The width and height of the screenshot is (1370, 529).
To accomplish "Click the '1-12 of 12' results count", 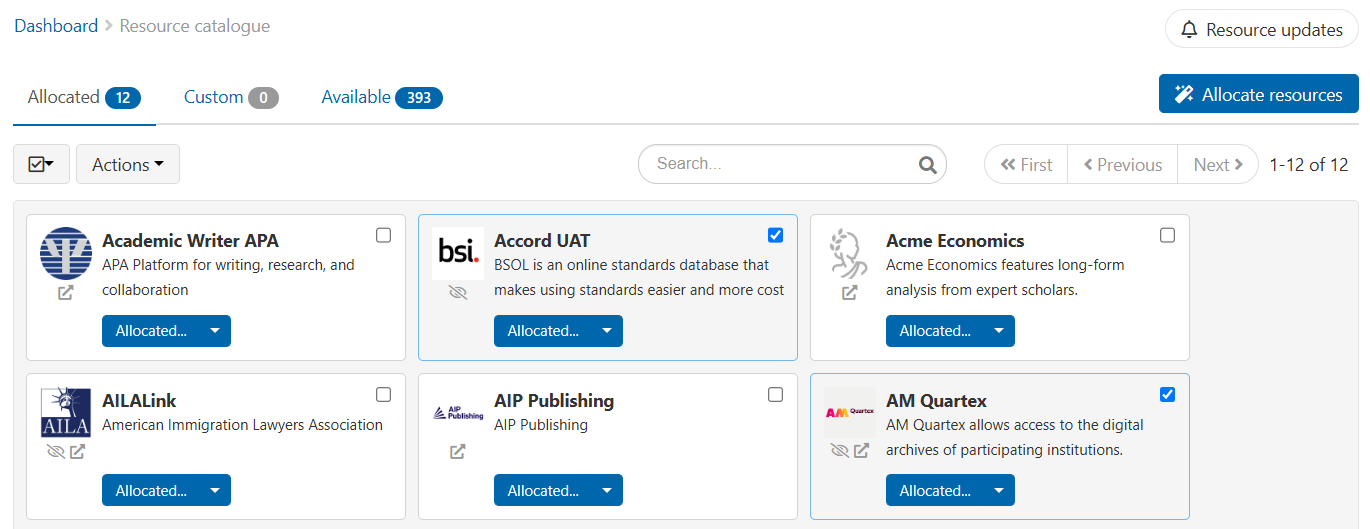I will click(x=1309, y=165).
